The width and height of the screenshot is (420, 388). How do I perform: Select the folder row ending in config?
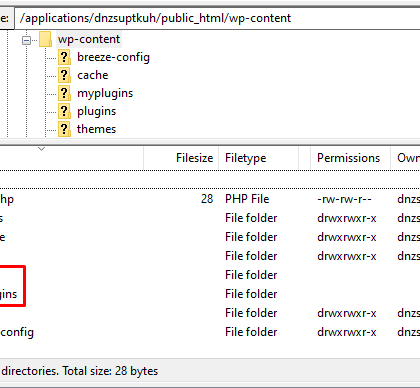pyautogui.click(x=210, y=332)
